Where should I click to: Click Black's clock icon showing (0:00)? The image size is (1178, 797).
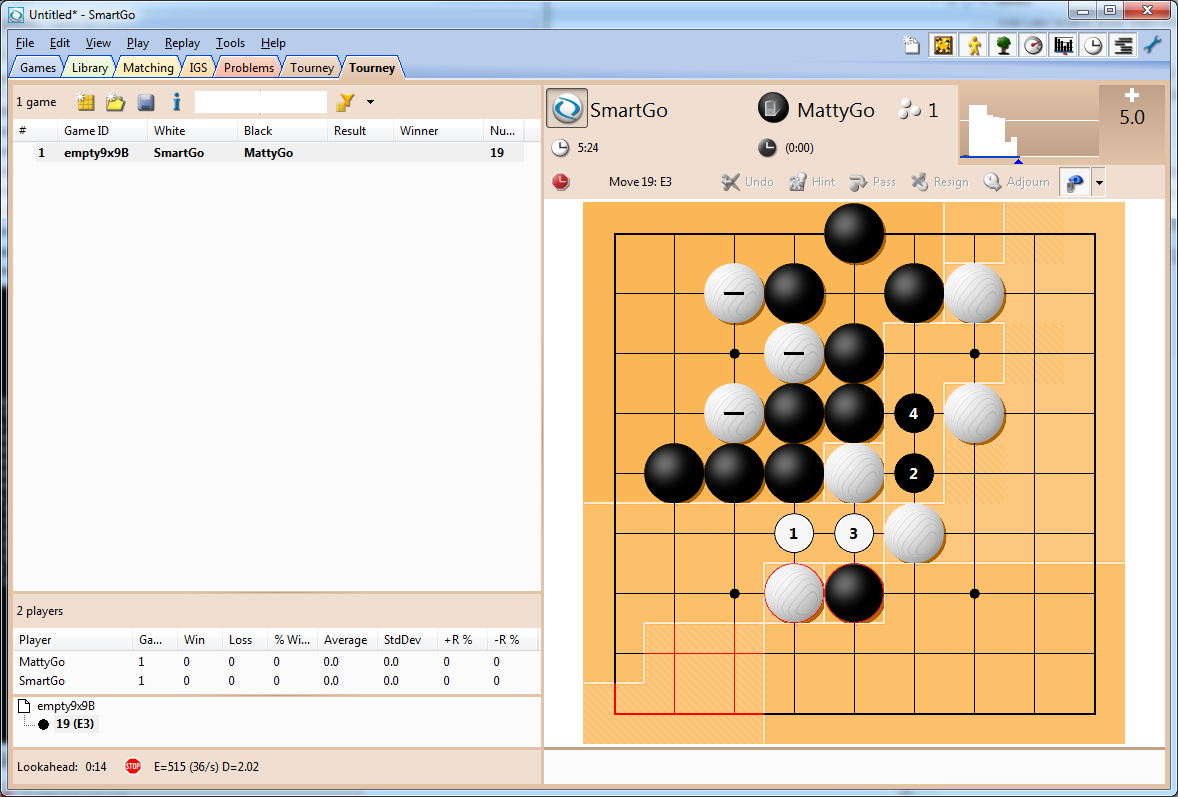point(767,148)
